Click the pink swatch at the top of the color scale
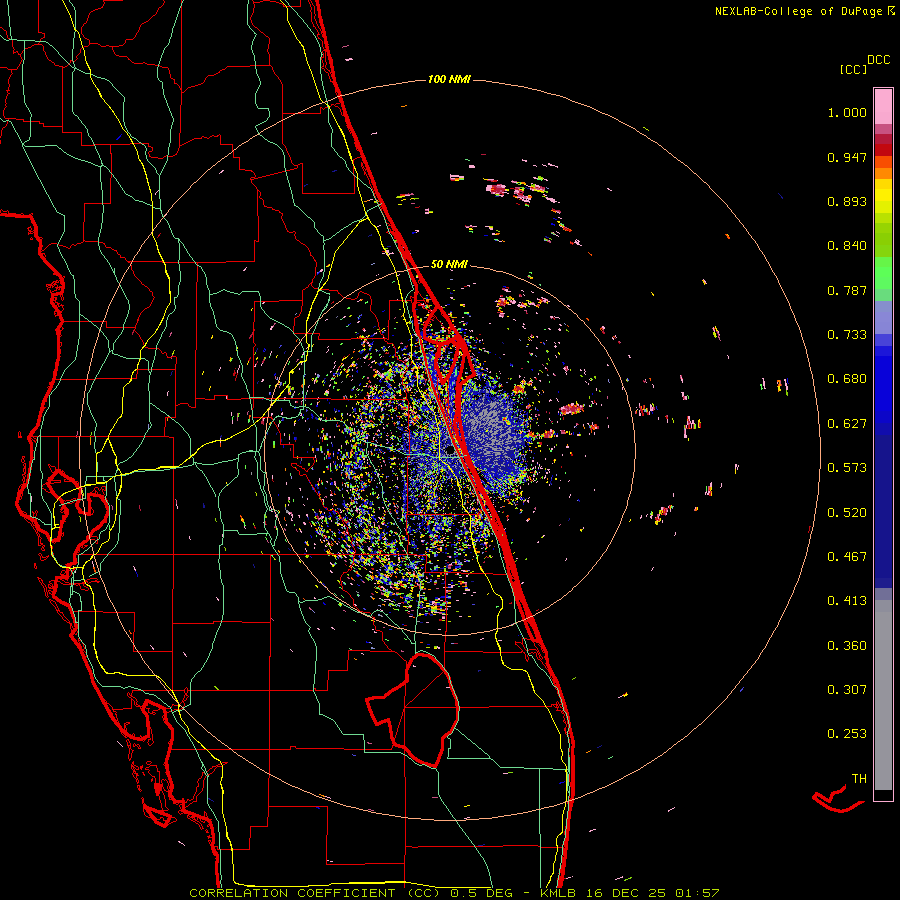 coord(883,107)
